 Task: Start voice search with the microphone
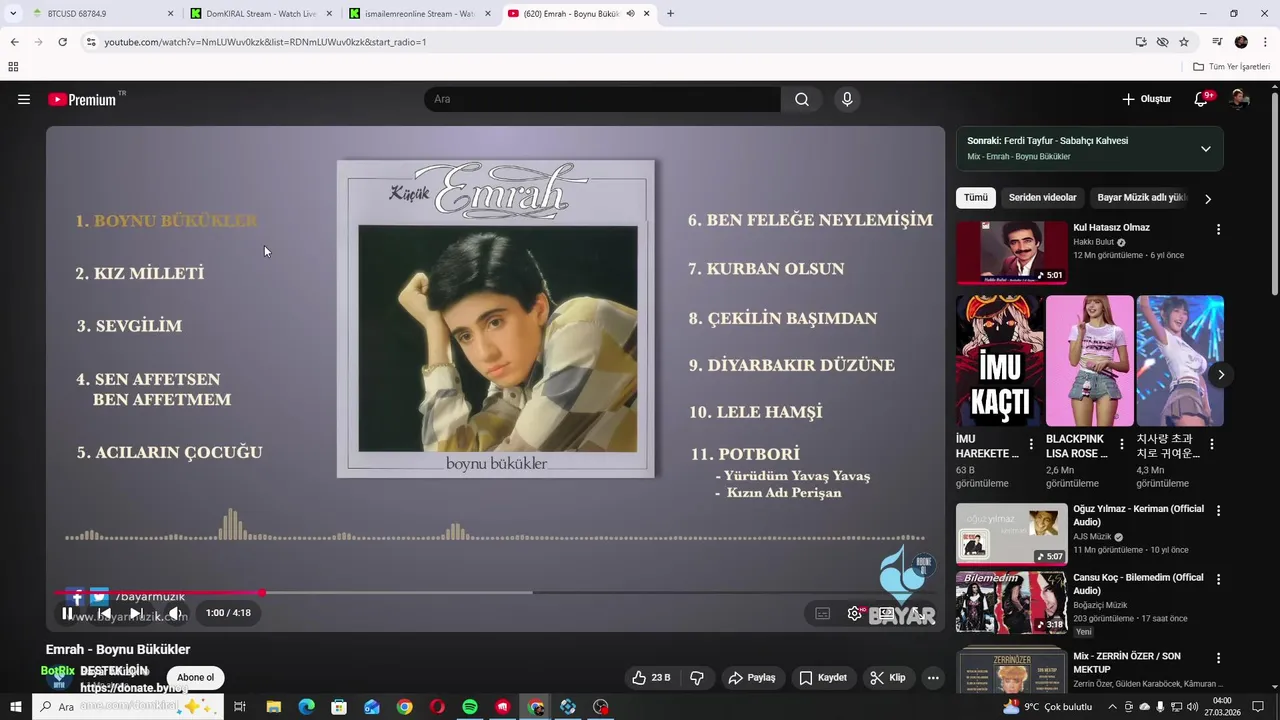tap(847, 99)
